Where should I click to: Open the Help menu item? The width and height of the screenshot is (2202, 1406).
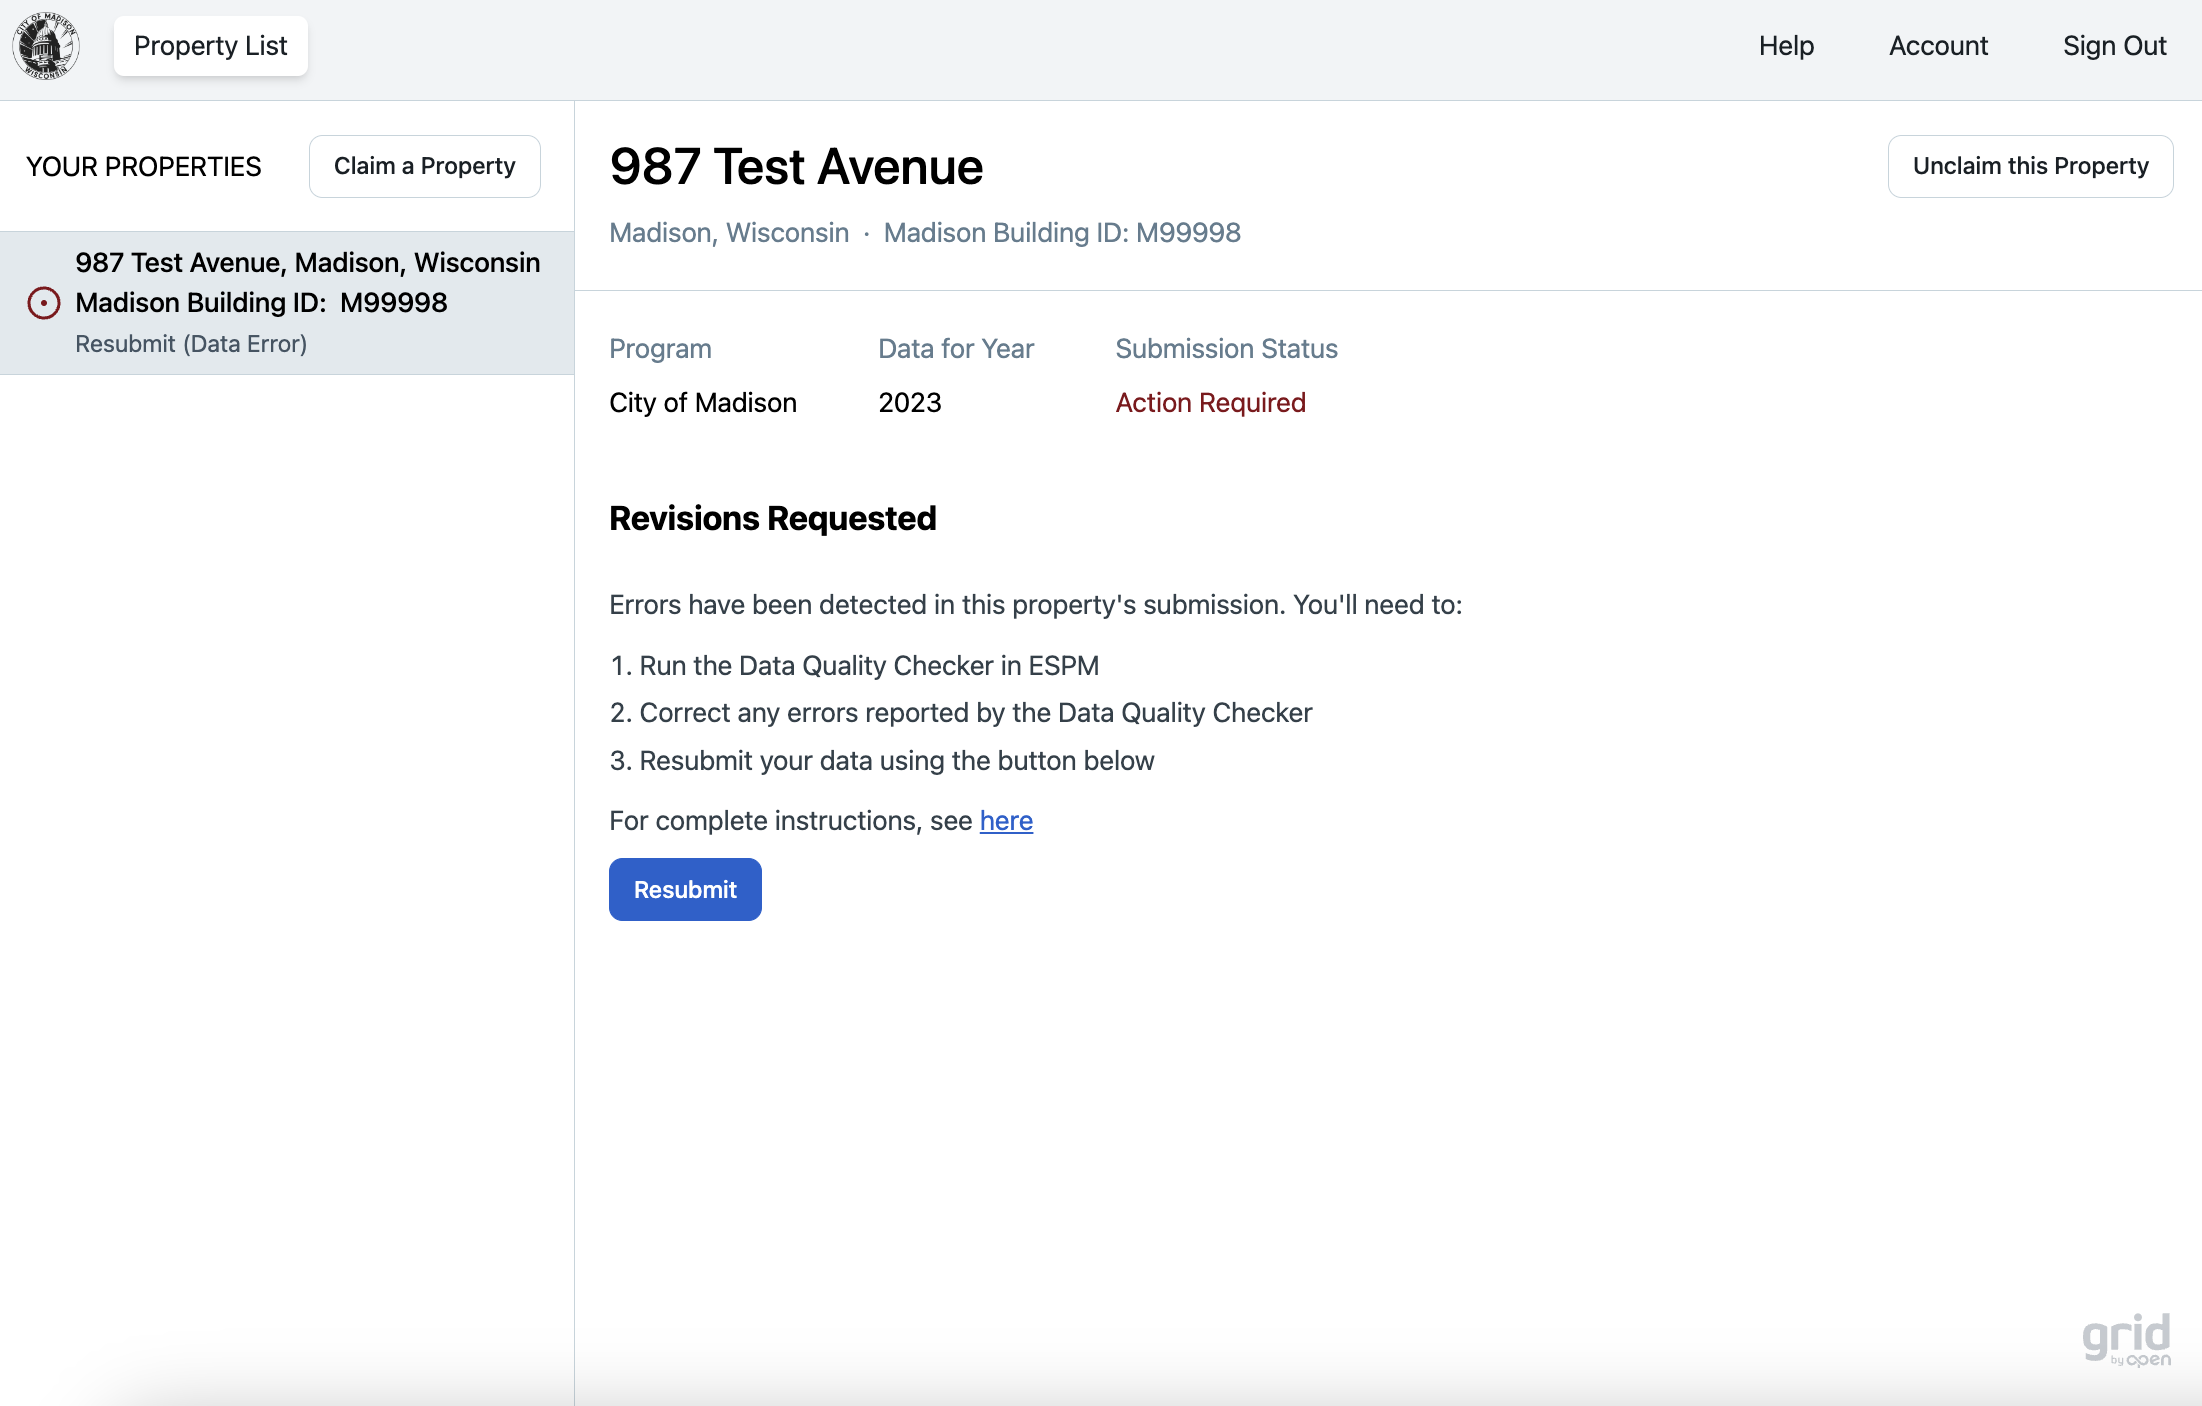(x=1786, y=46)
